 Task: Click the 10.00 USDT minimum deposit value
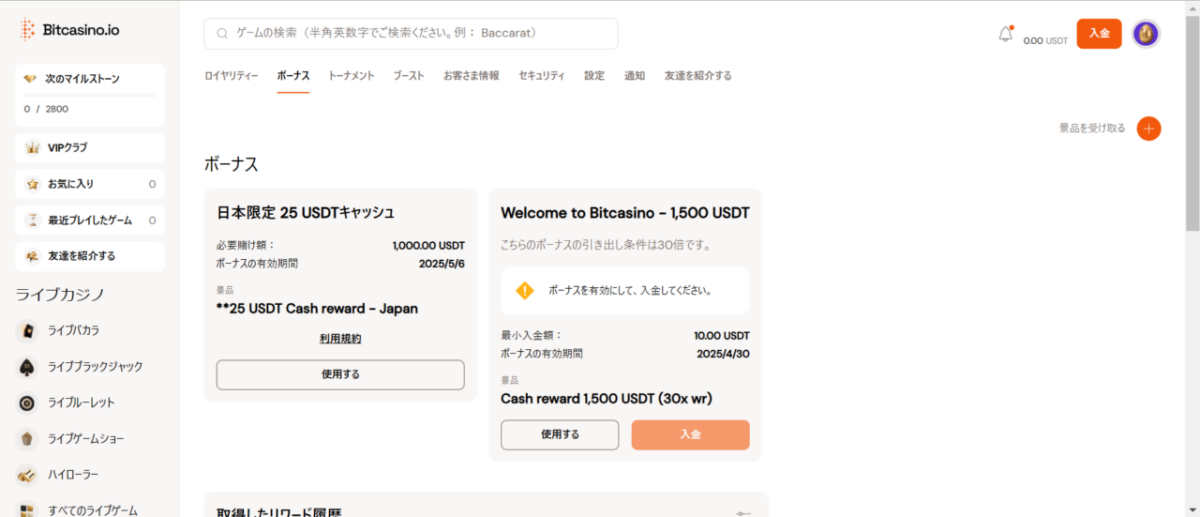click(x=722, y=336)
